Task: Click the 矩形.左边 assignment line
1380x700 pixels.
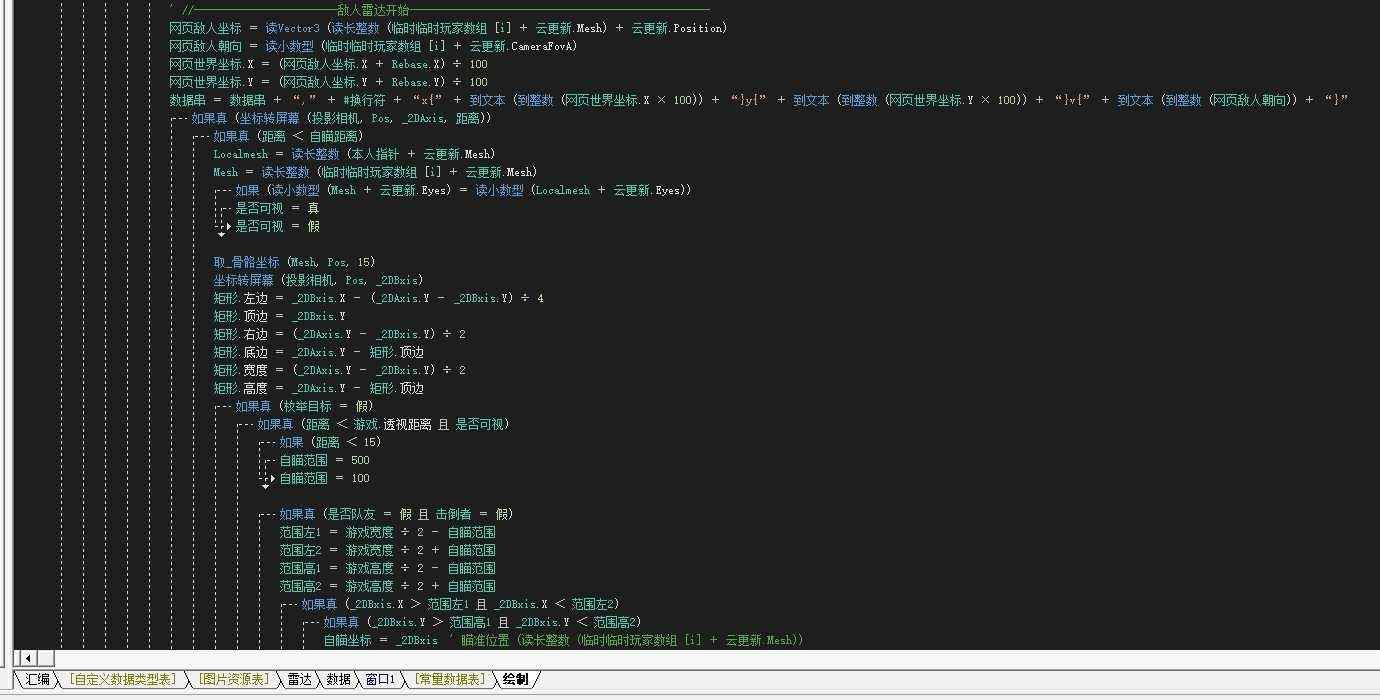Action: (x=377, y=298)
